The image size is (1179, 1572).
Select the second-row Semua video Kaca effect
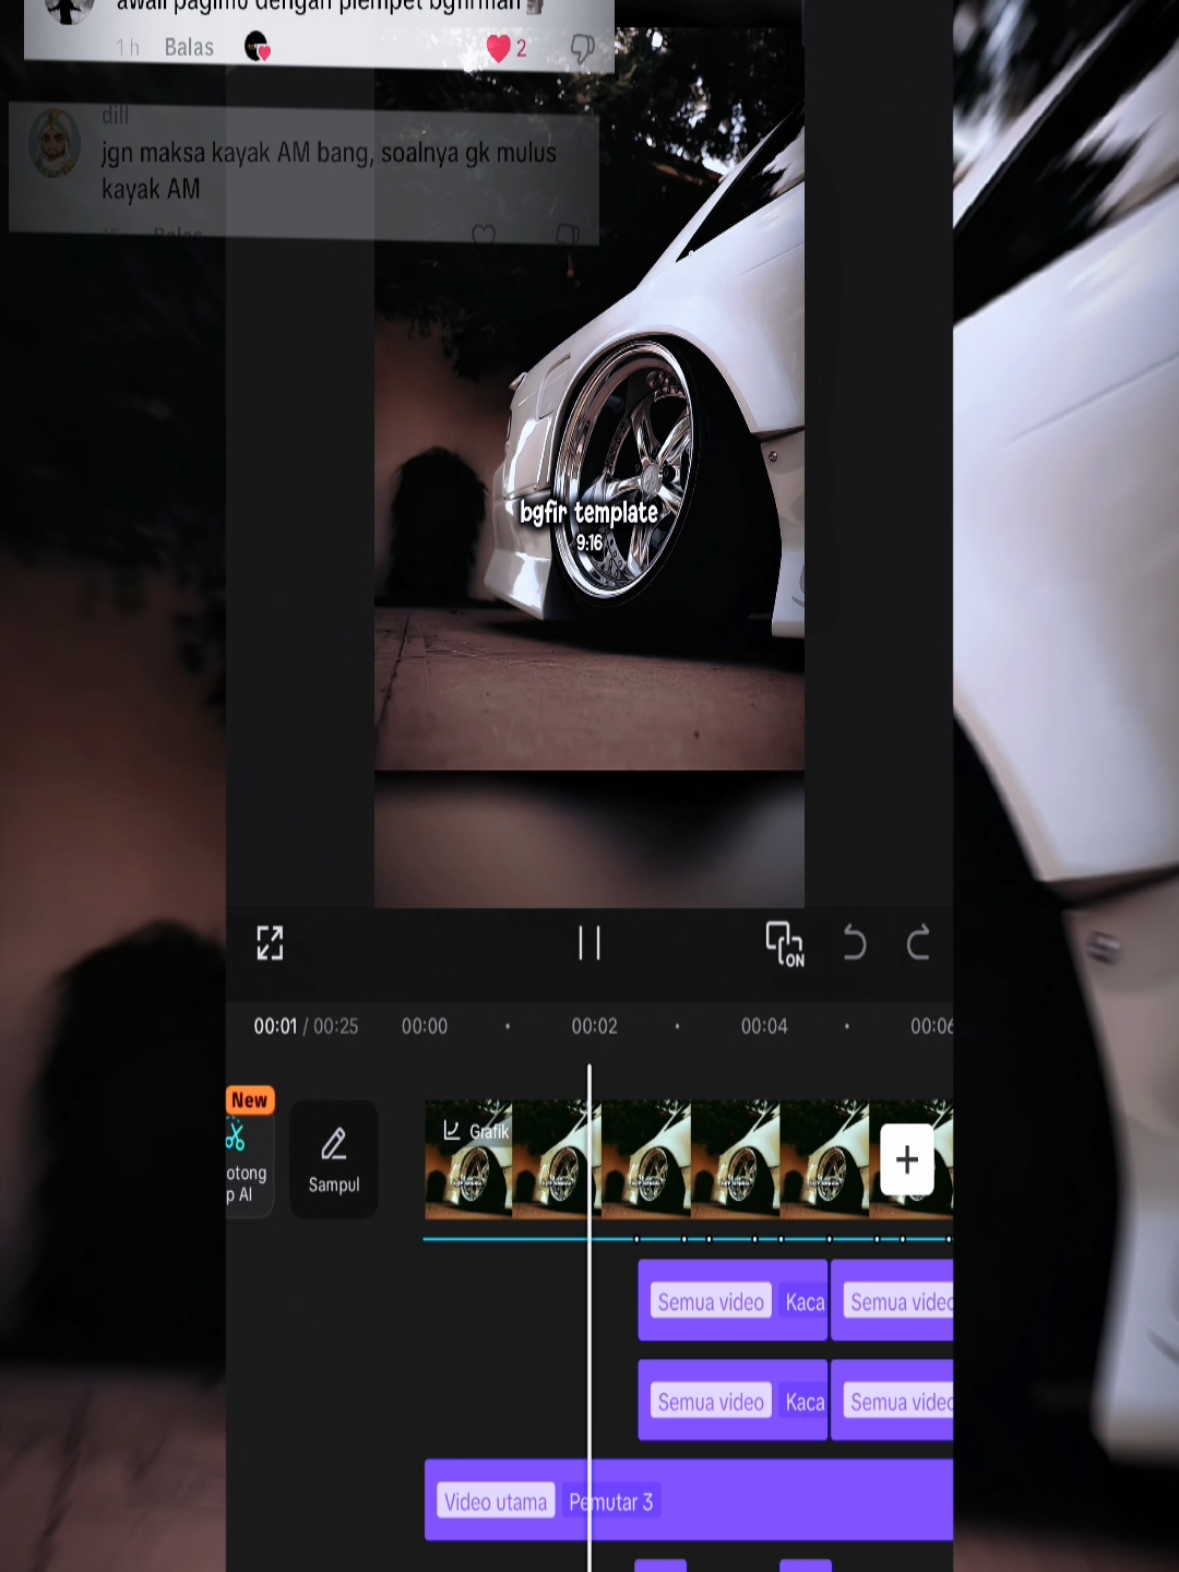point(733,1401)
